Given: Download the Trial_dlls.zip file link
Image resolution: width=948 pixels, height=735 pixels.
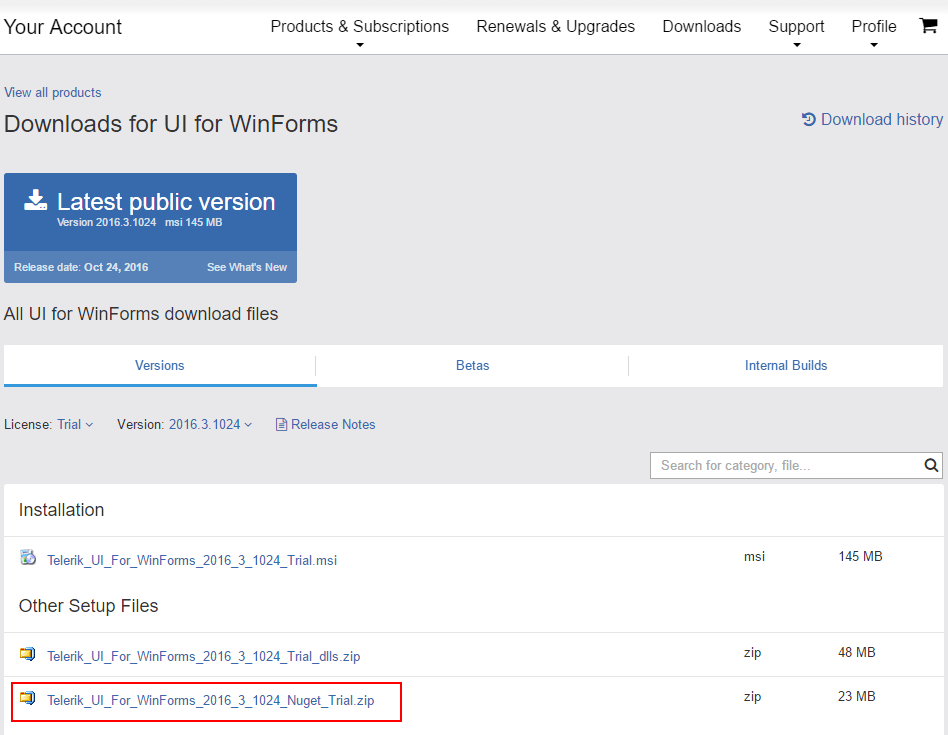Looking at the screenshot, I should [203, 656].
